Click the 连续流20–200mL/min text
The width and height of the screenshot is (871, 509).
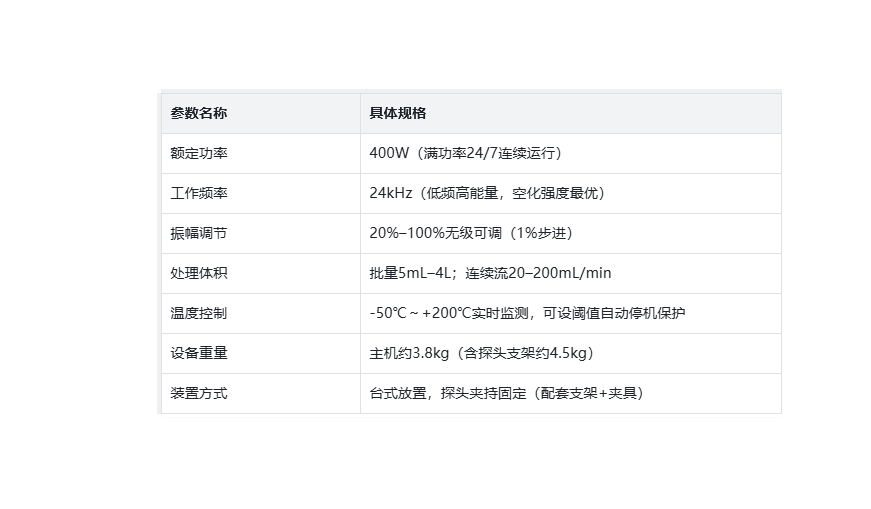(538, 273)
